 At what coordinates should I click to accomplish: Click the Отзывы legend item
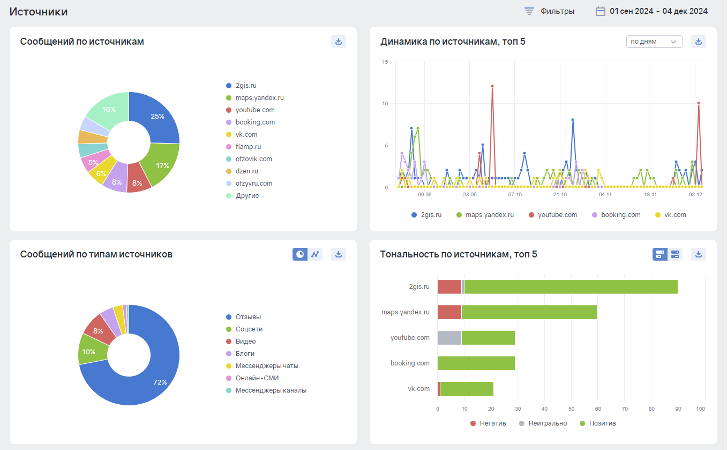pos(249,316)
